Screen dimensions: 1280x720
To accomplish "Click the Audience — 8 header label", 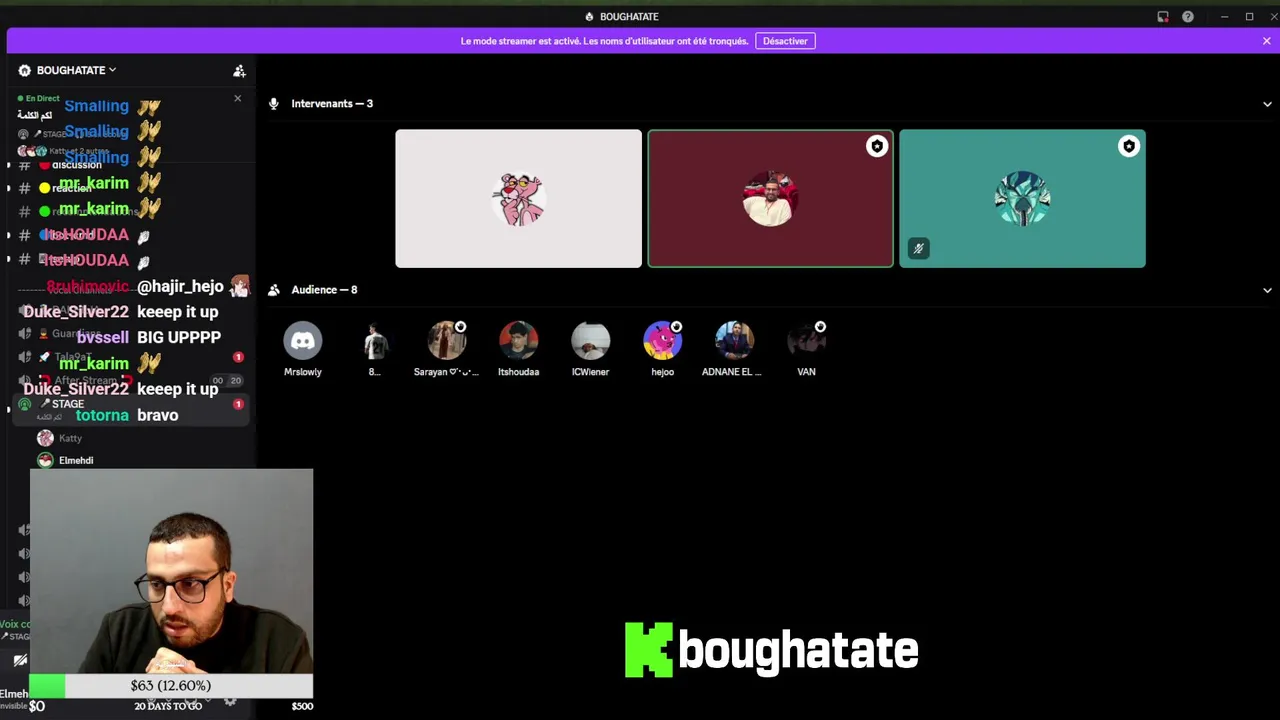I will point(324,290).
